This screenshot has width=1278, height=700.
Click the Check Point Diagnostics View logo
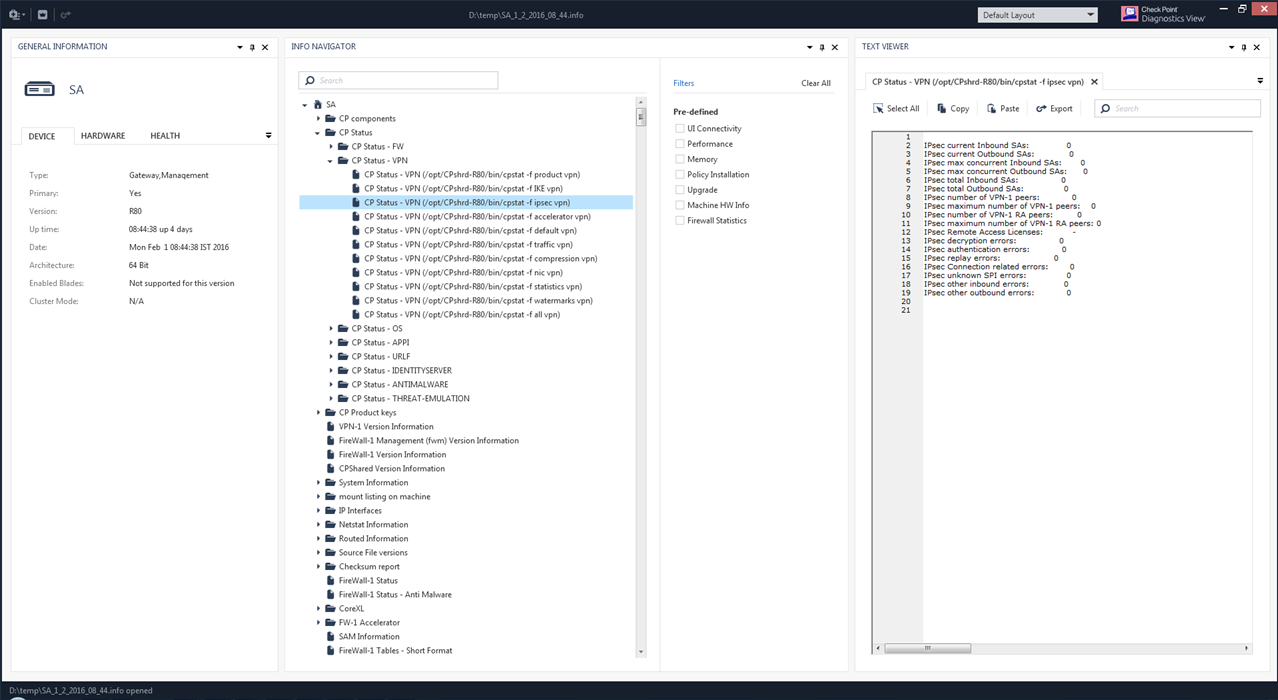tap(1163, 14)
